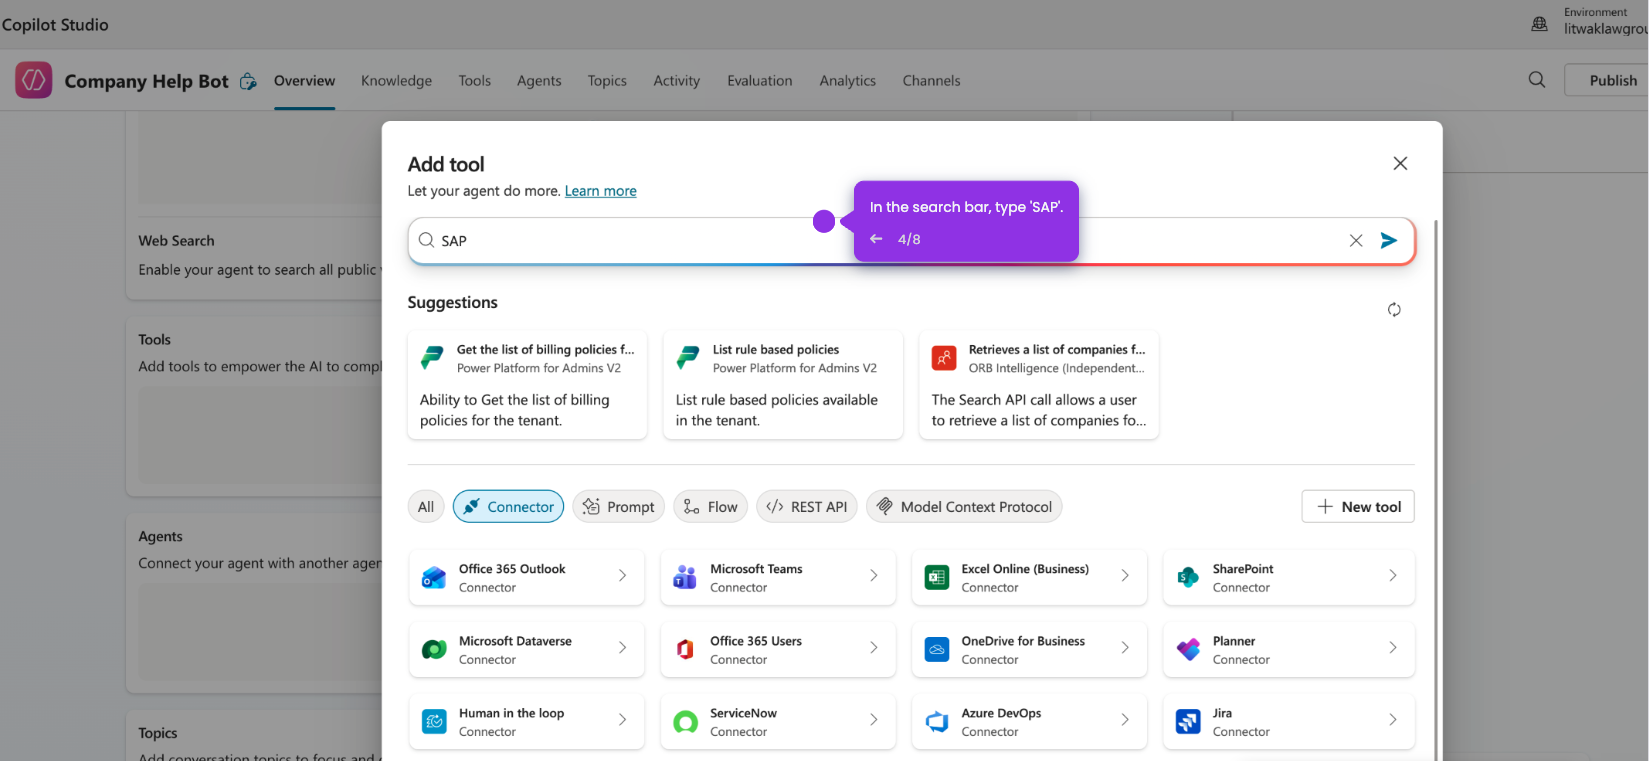Click the Azure DevOps icon
This screenshot has width=1649, height=761.
pos(937,721)
